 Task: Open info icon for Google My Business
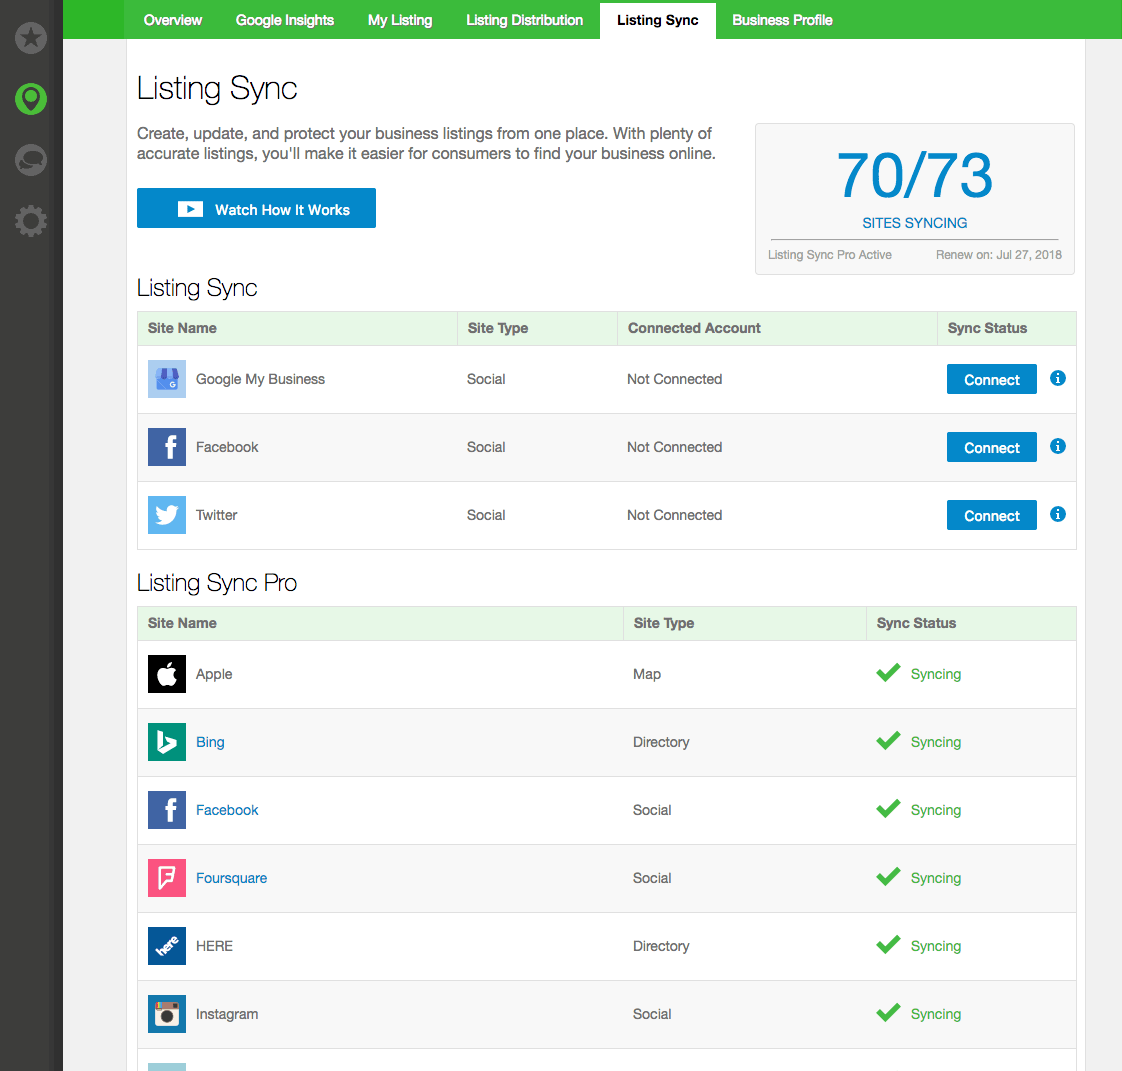(x=1058, y=378)
